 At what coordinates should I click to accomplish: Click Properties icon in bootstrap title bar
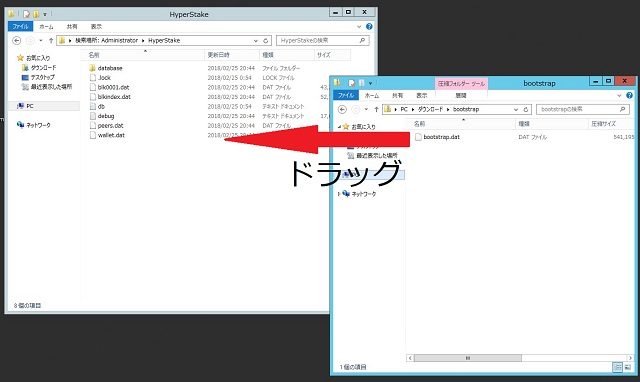click(351, 83)
